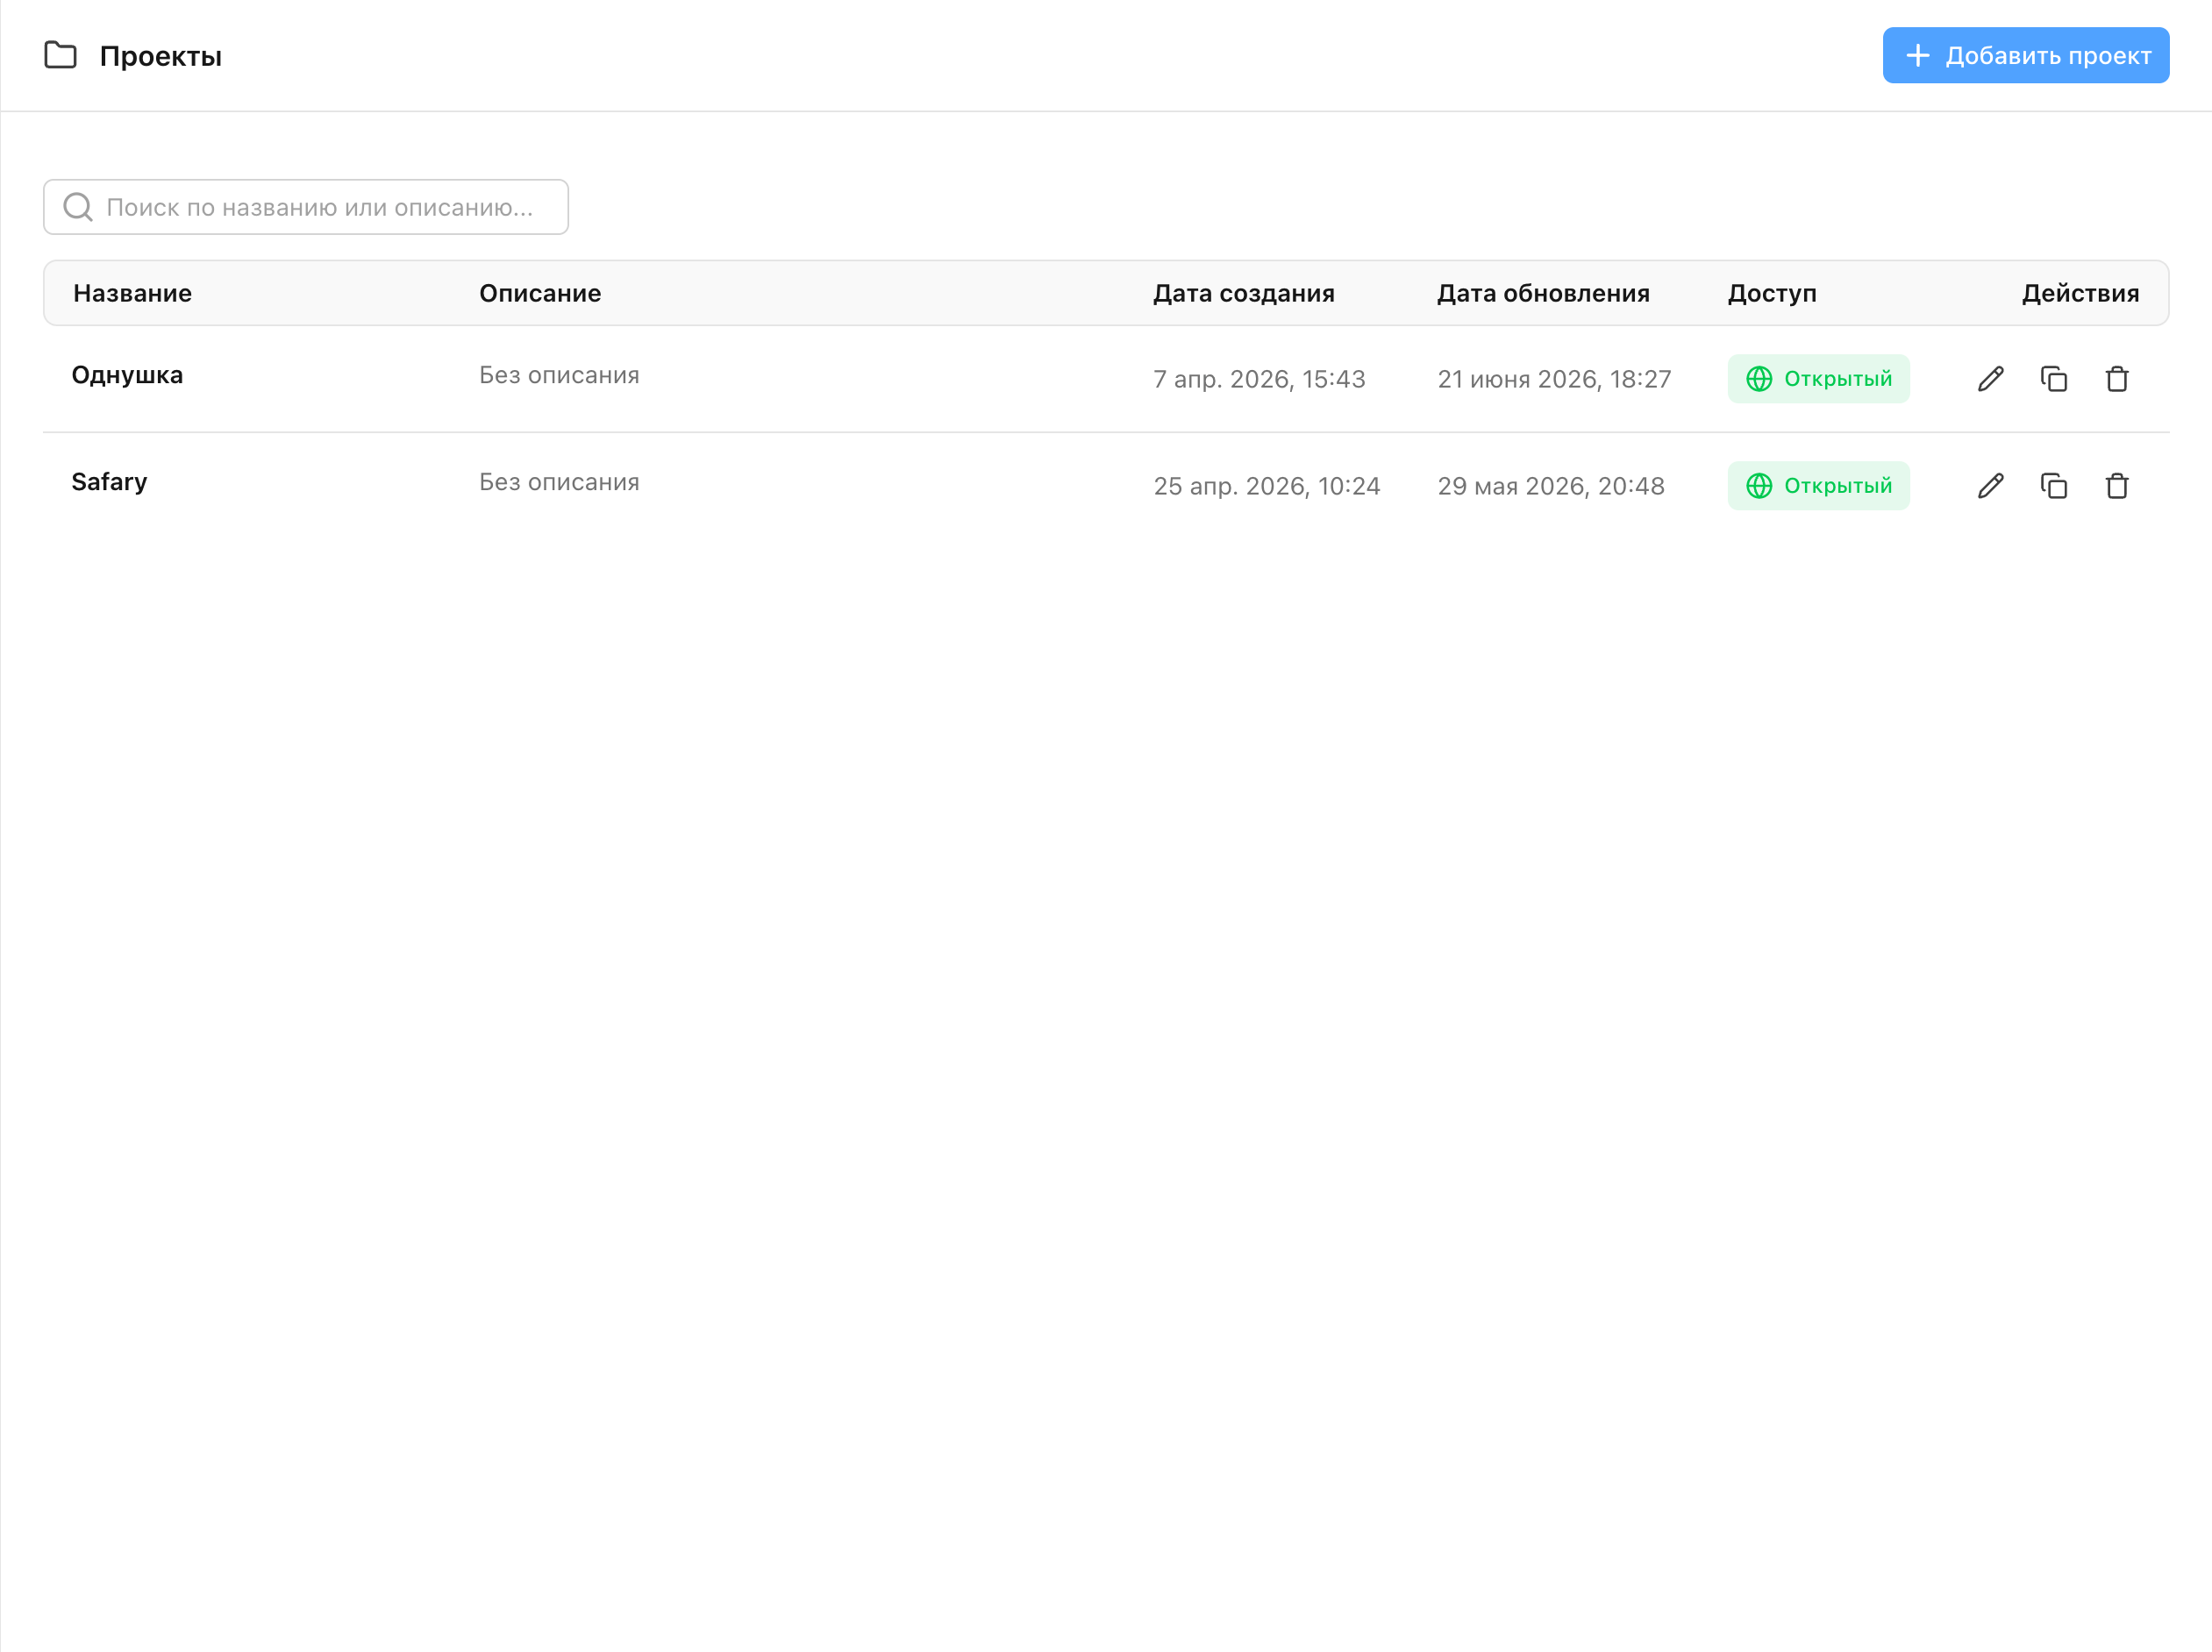Click the Открытый access badge for Однушка
This screenshot has width=2212, height=1652.
1818,379
